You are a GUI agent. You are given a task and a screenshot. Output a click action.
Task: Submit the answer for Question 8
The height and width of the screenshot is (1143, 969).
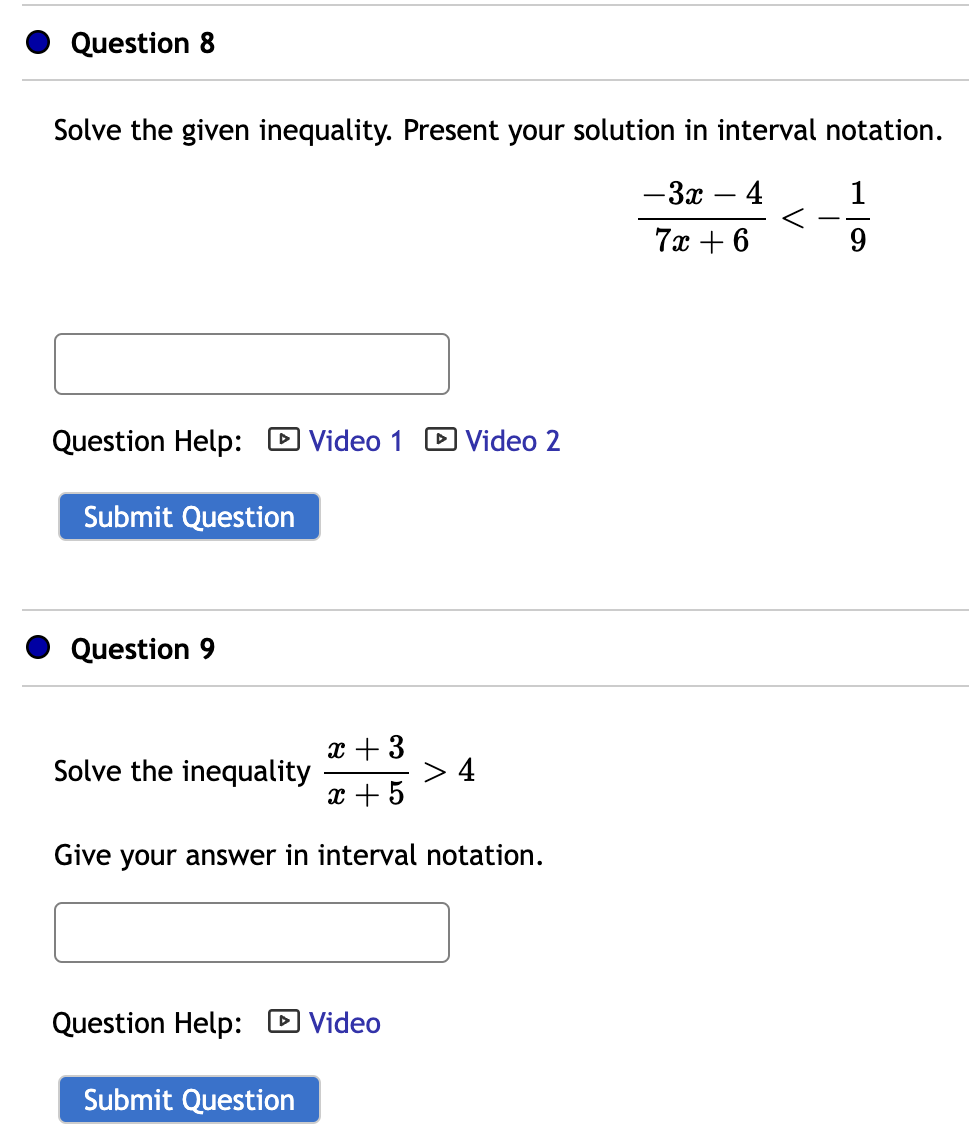[188, 516]
